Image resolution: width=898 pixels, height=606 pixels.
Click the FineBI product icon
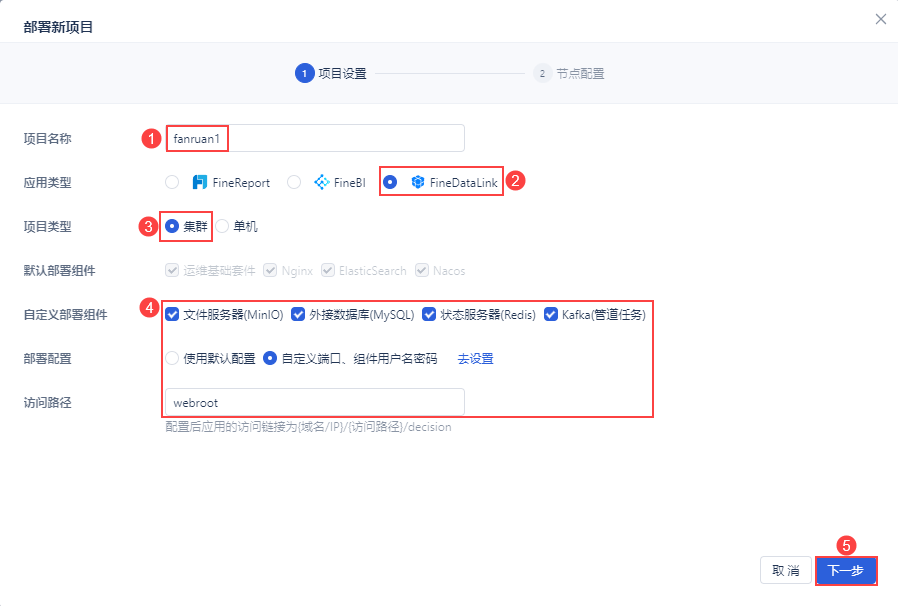pyautogui.click(x=322, y=182)
